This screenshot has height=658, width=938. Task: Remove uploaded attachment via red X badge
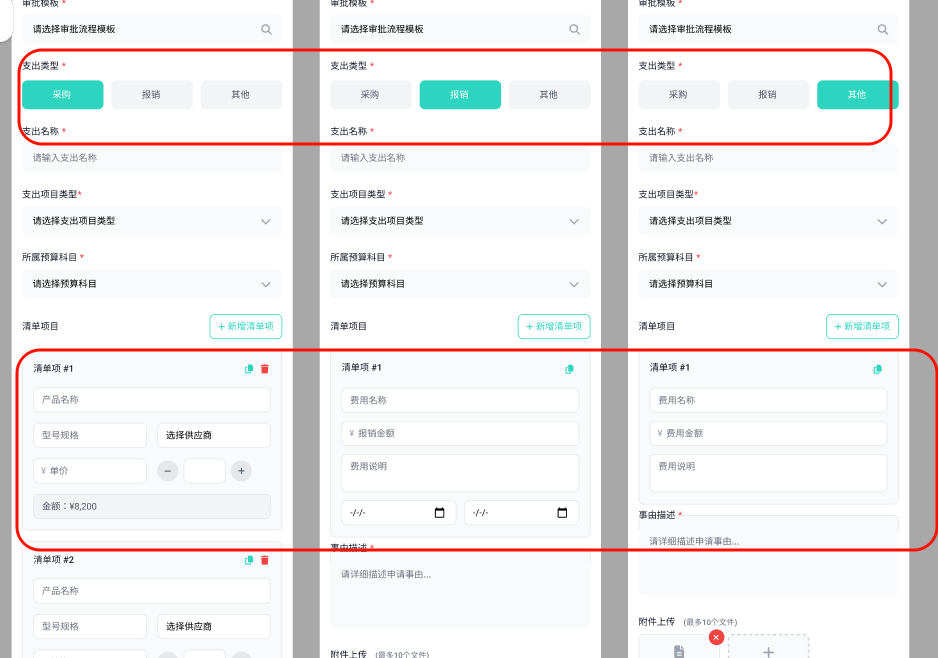(x=716, y=637)
